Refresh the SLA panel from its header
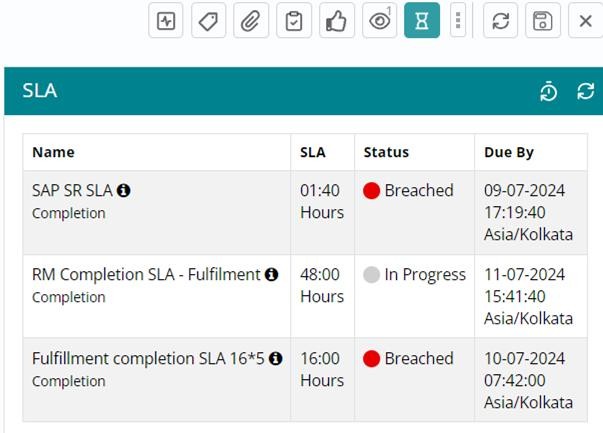This screenshot has width=603, height=433. pos(586,92)
